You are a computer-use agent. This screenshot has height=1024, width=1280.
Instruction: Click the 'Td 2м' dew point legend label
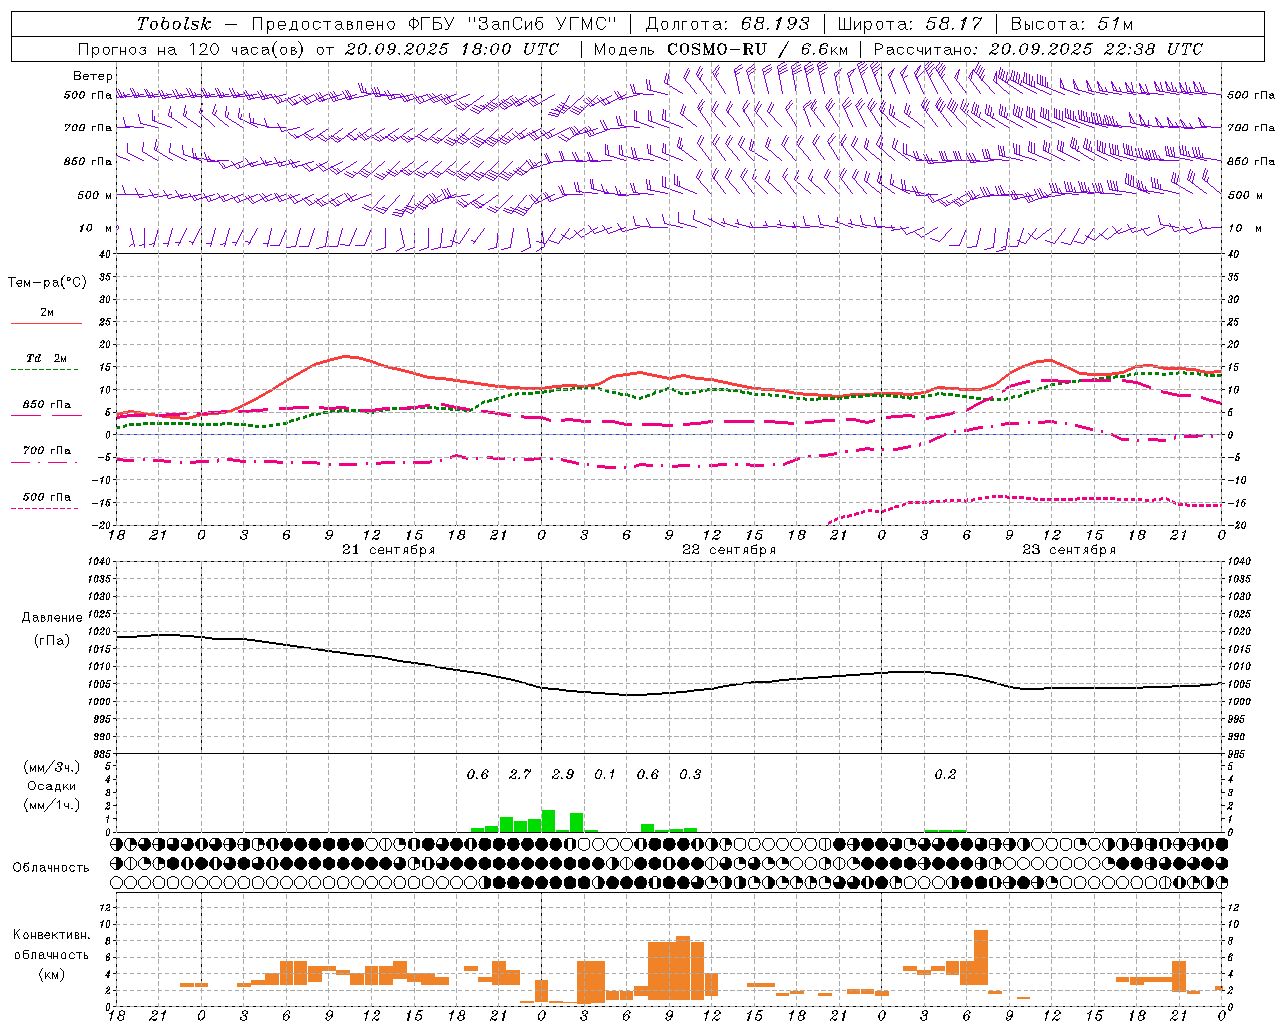point(47,358)
